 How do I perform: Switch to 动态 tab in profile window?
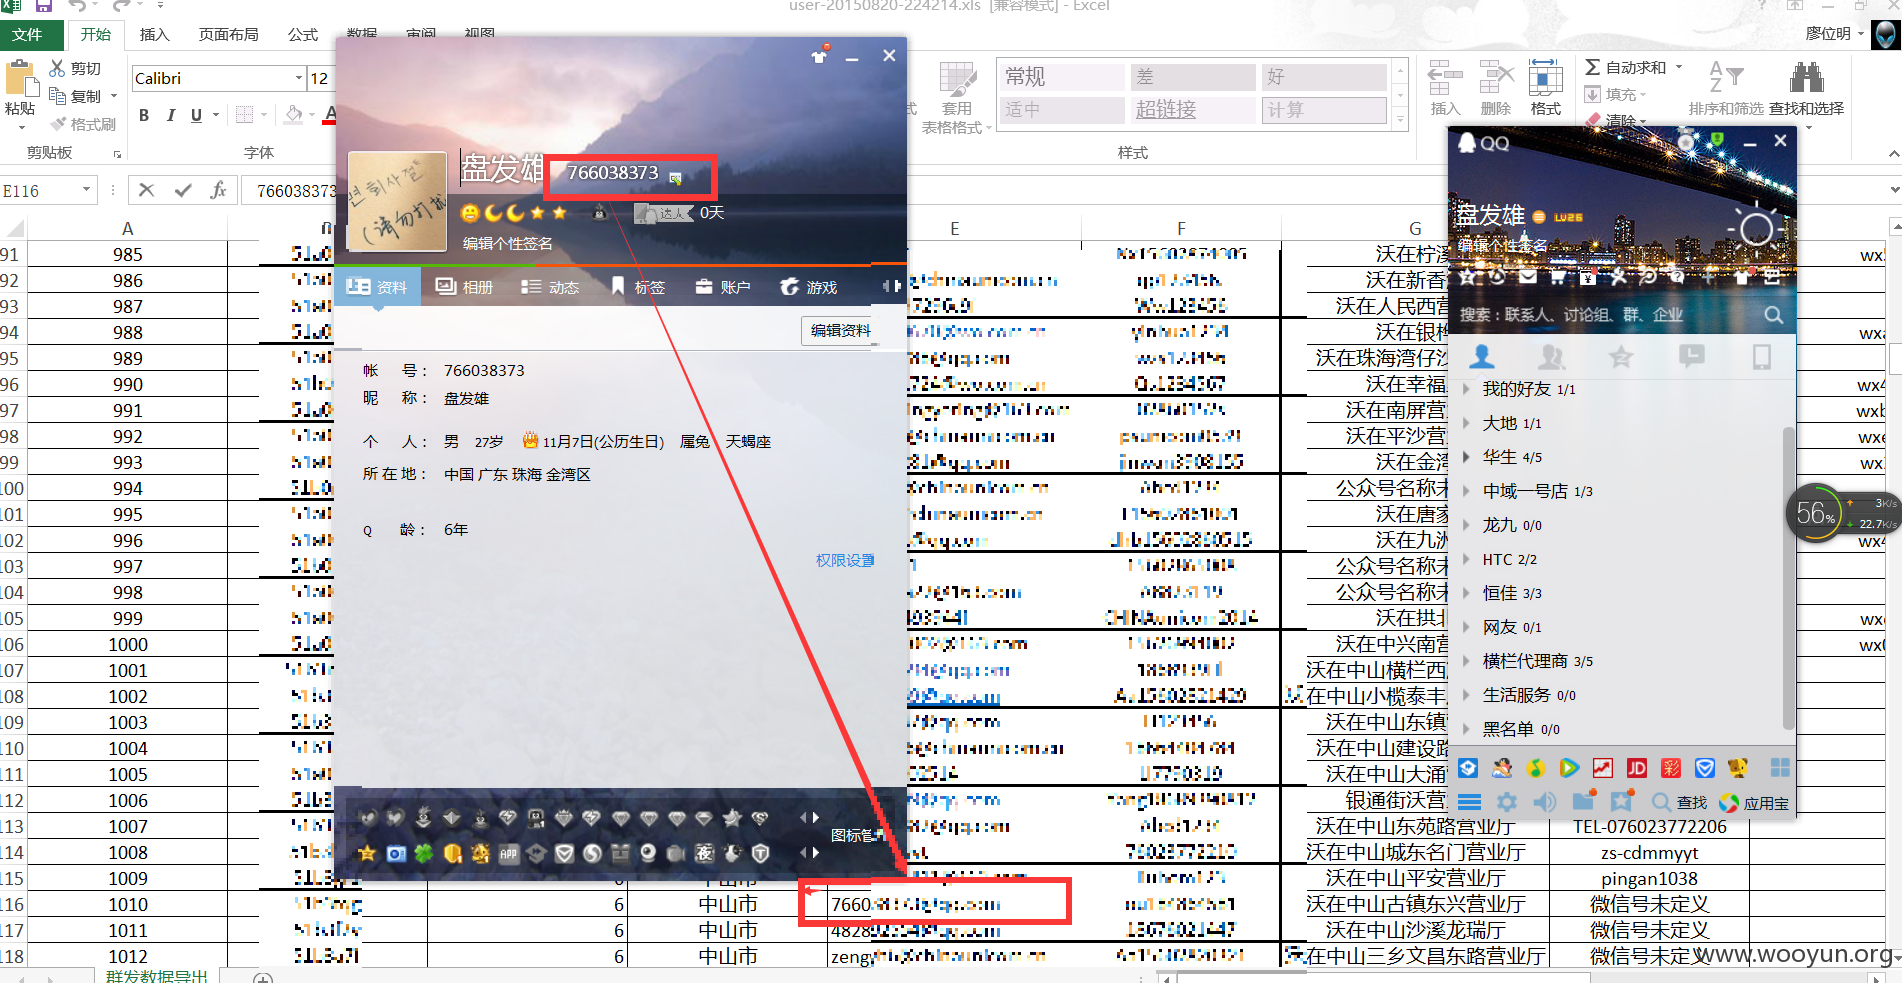pos(551,287)
